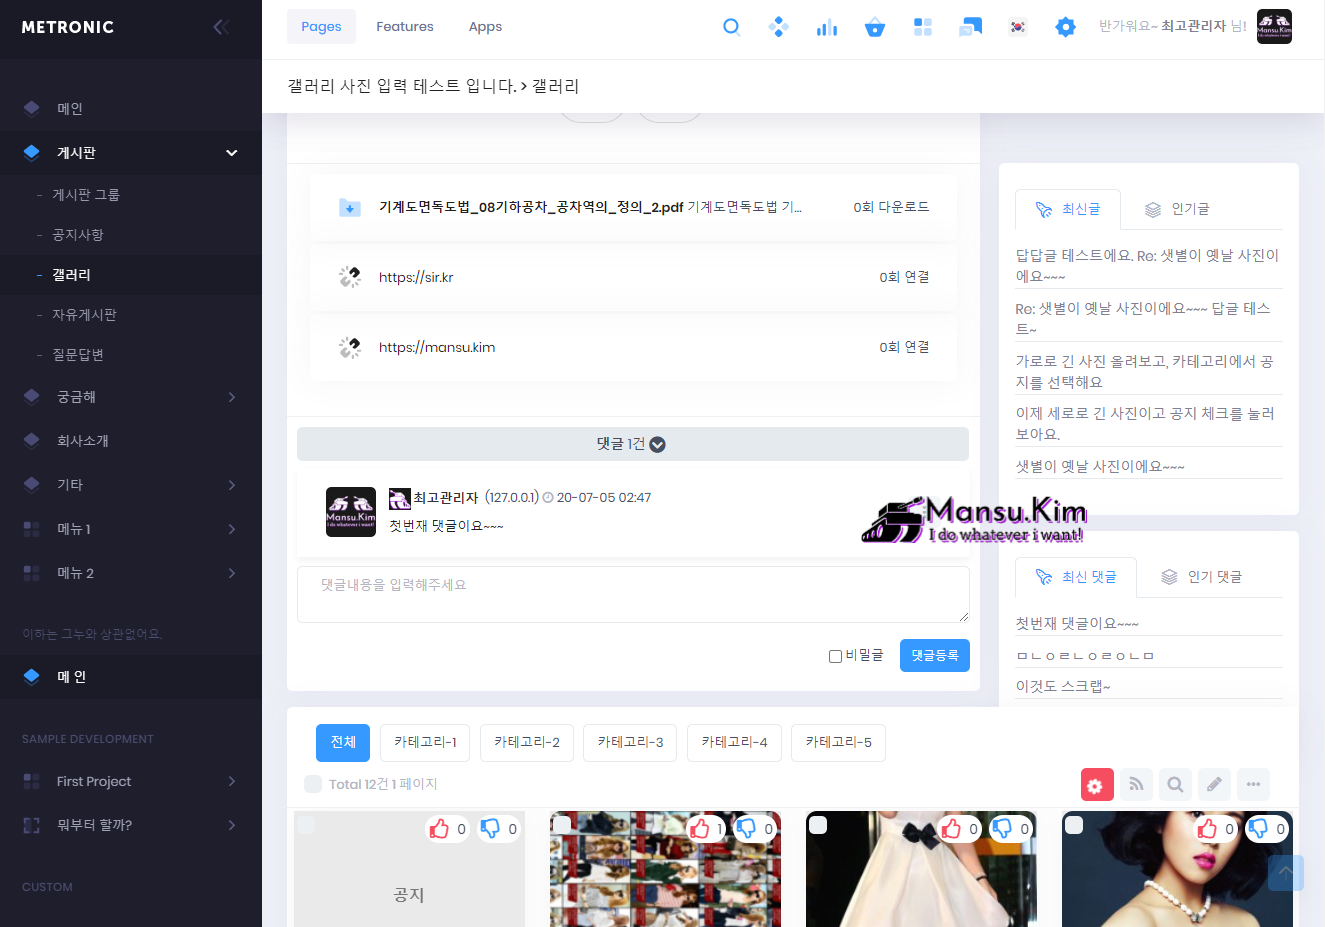The width and height of the screenshot is (1325, 927).
Task: Click the red gear admin button in gallery toolbar
Action: tap(1097, 785)
